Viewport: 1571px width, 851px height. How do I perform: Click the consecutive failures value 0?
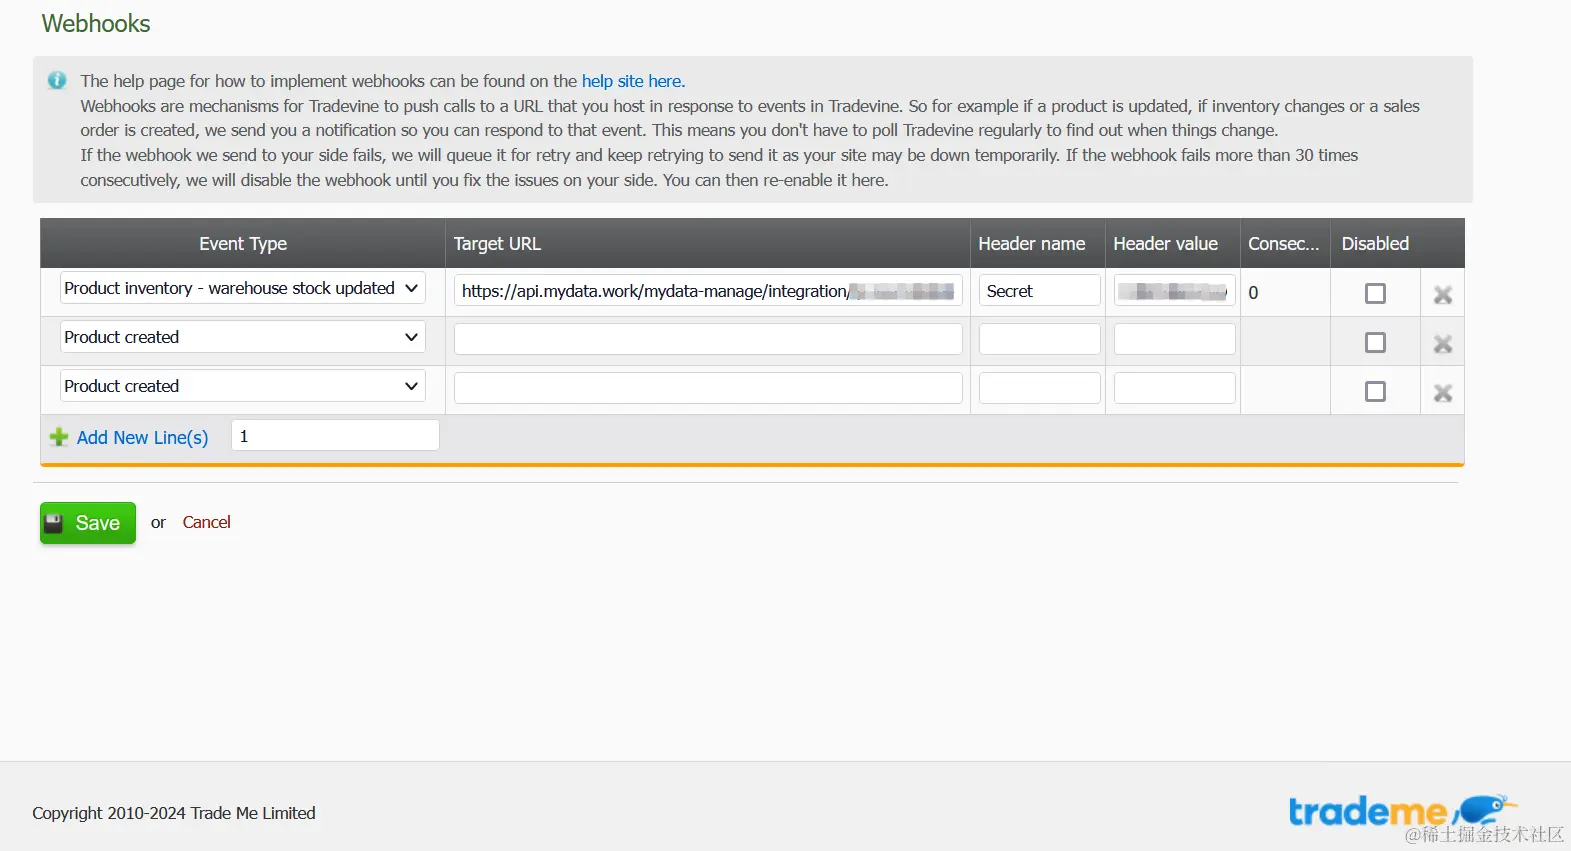pyautogui.click(x=1253, y=293)
